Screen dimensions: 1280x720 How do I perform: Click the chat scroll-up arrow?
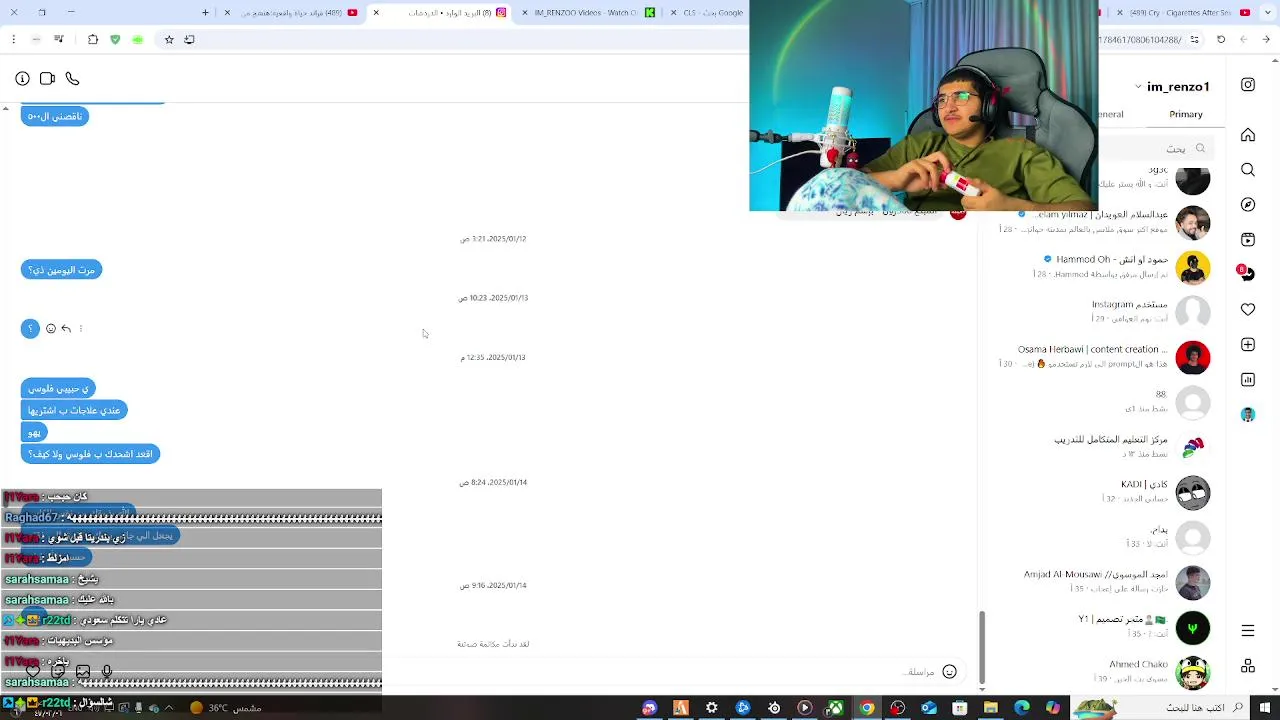[5, 108]
